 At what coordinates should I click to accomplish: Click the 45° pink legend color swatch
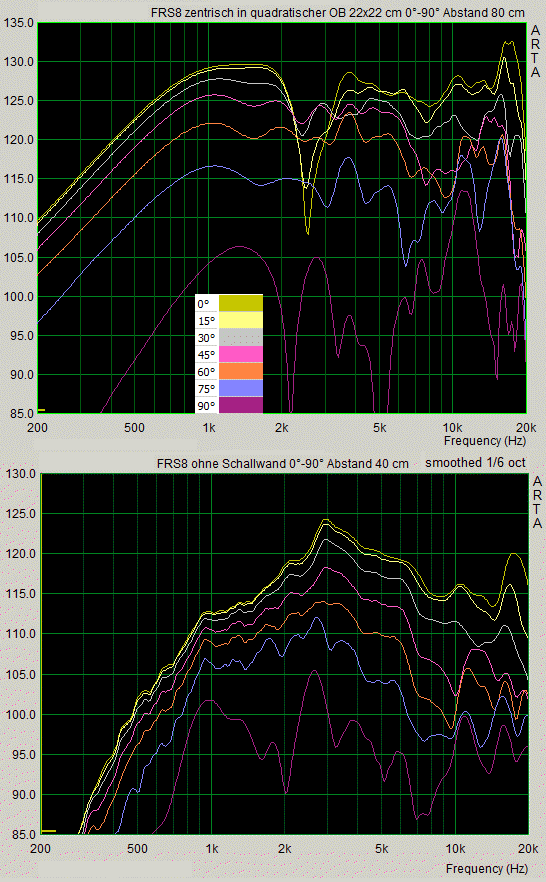tap(241, 354)
